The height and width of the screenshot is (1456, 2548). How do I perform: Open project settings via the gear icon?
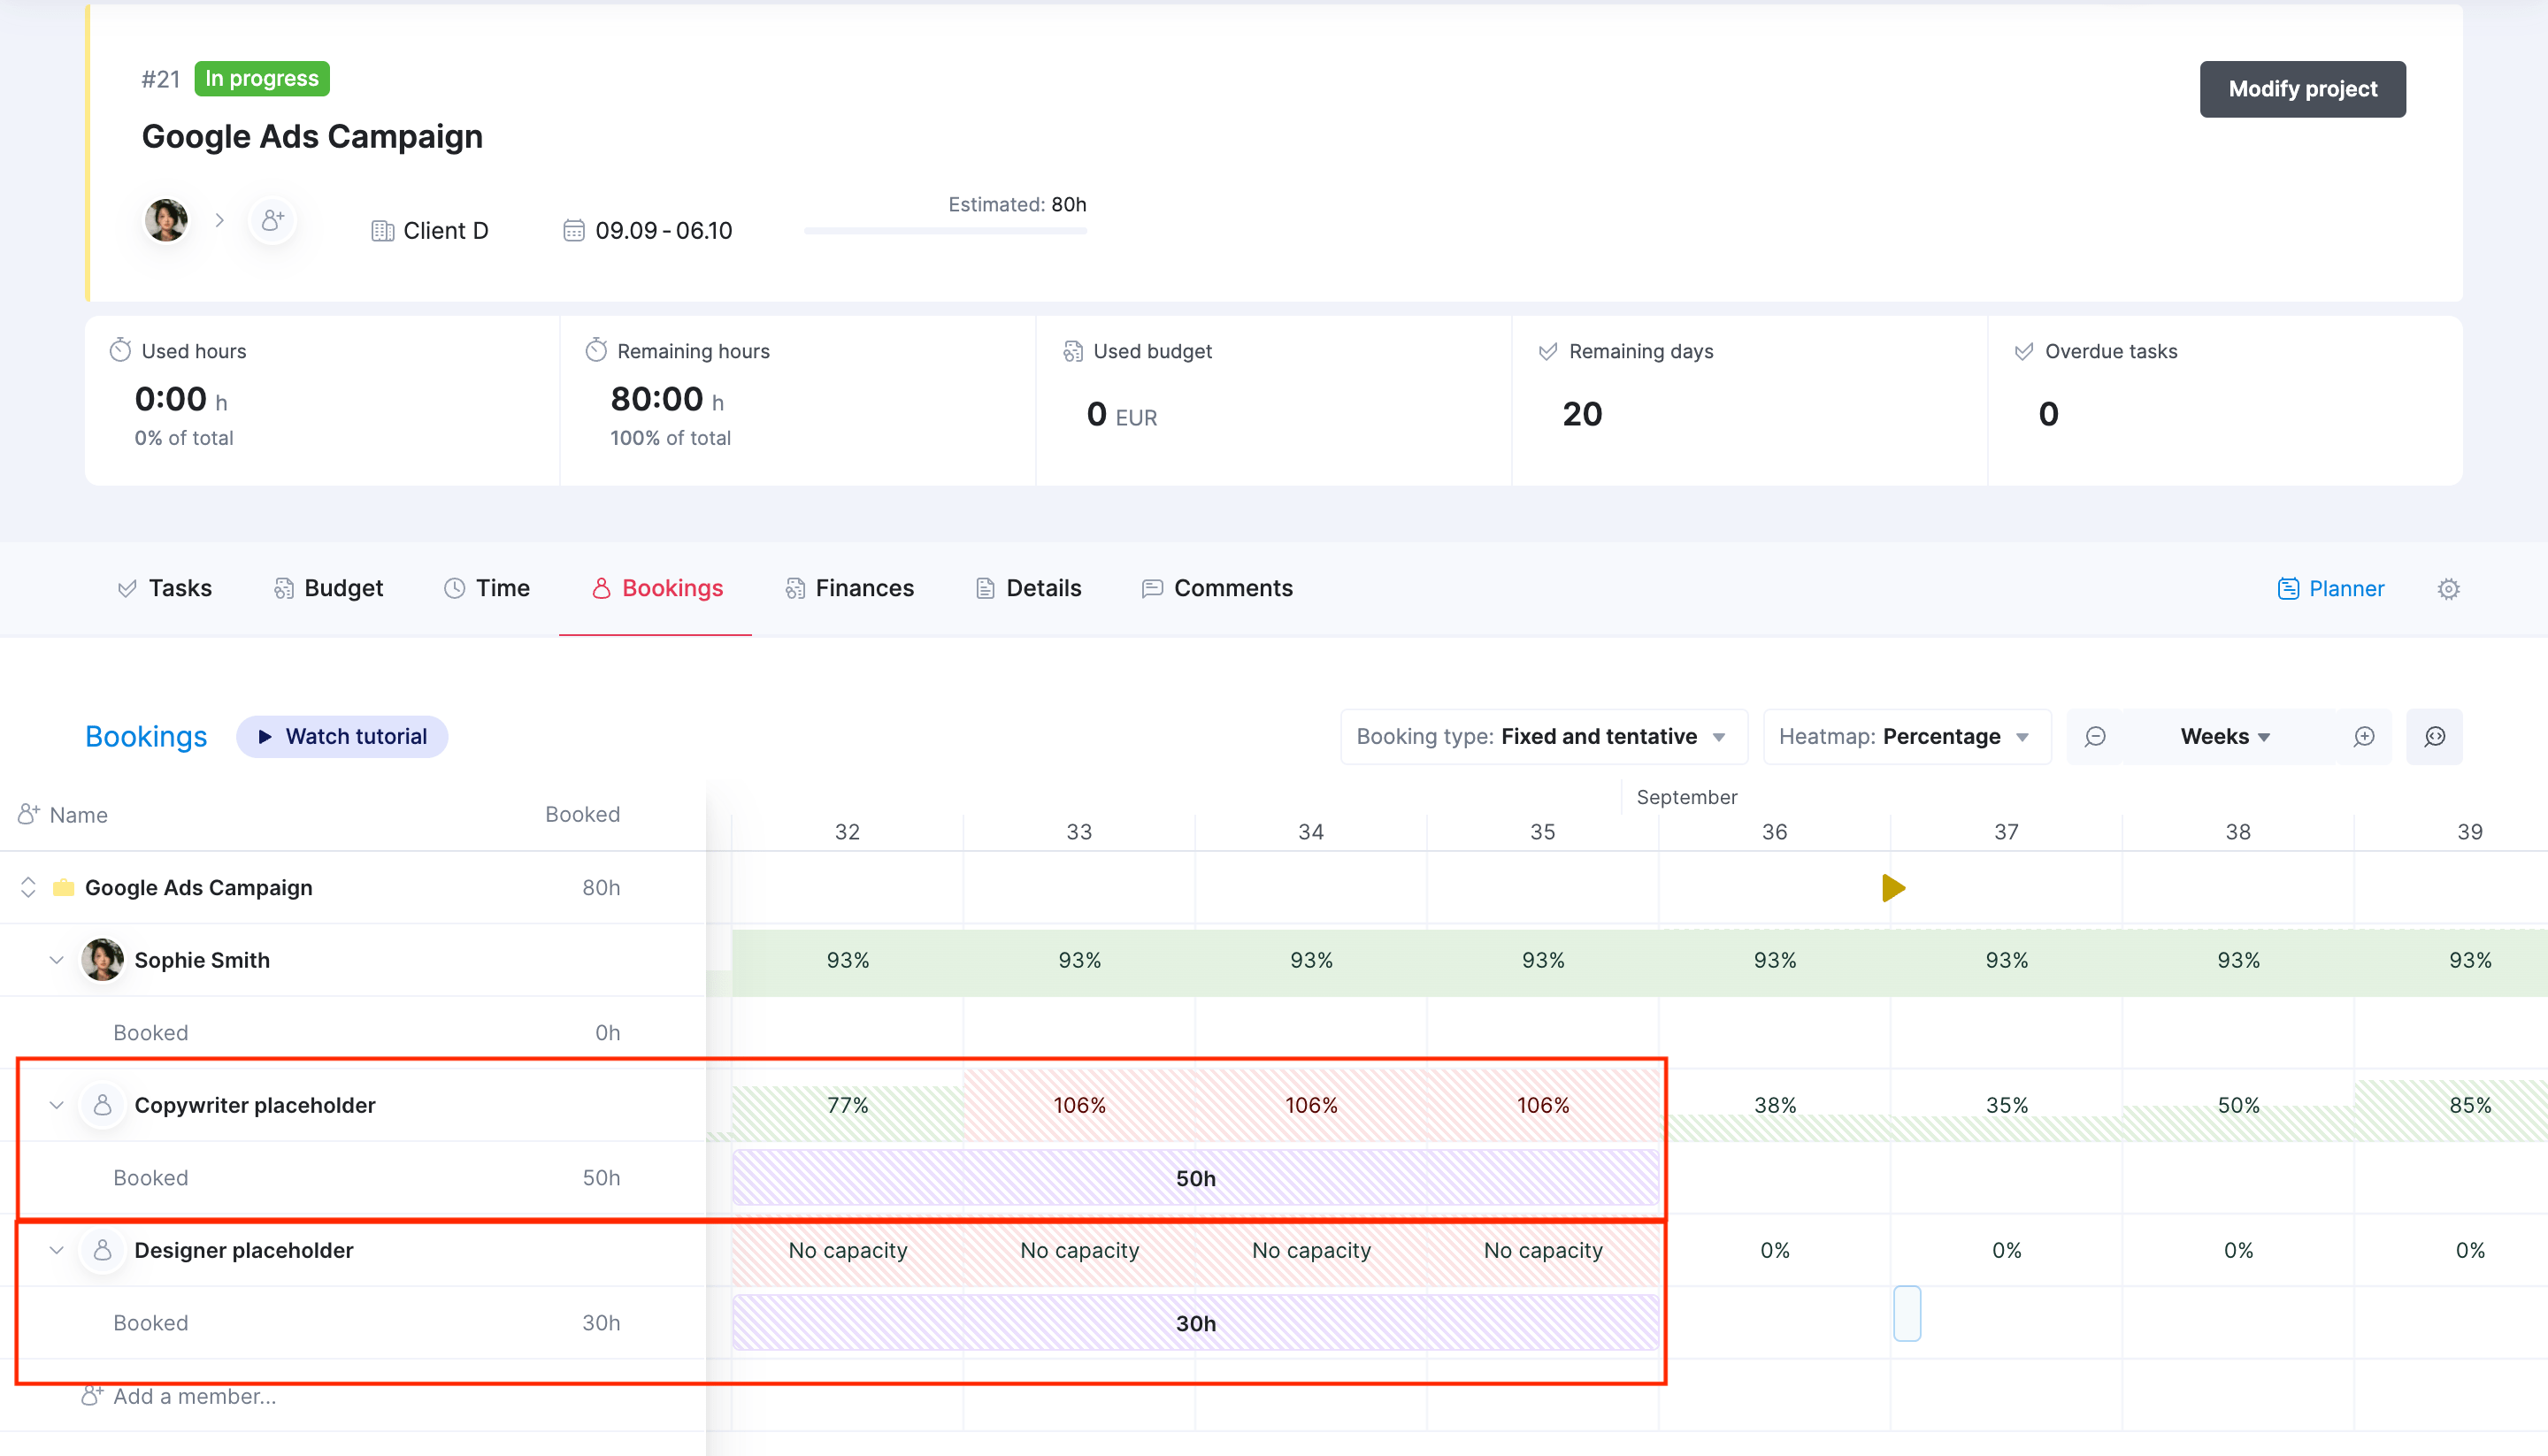pyautogui.click(x=2448, y=589)
